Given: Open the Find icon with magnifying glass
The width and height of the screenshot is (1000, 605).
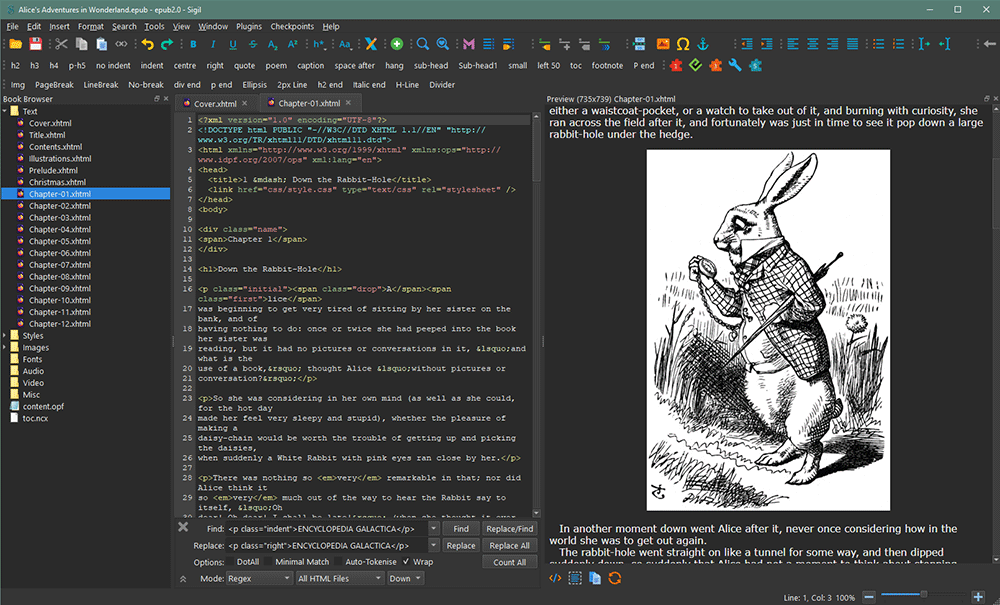Looking at the screenshot, I should (422, 44).
